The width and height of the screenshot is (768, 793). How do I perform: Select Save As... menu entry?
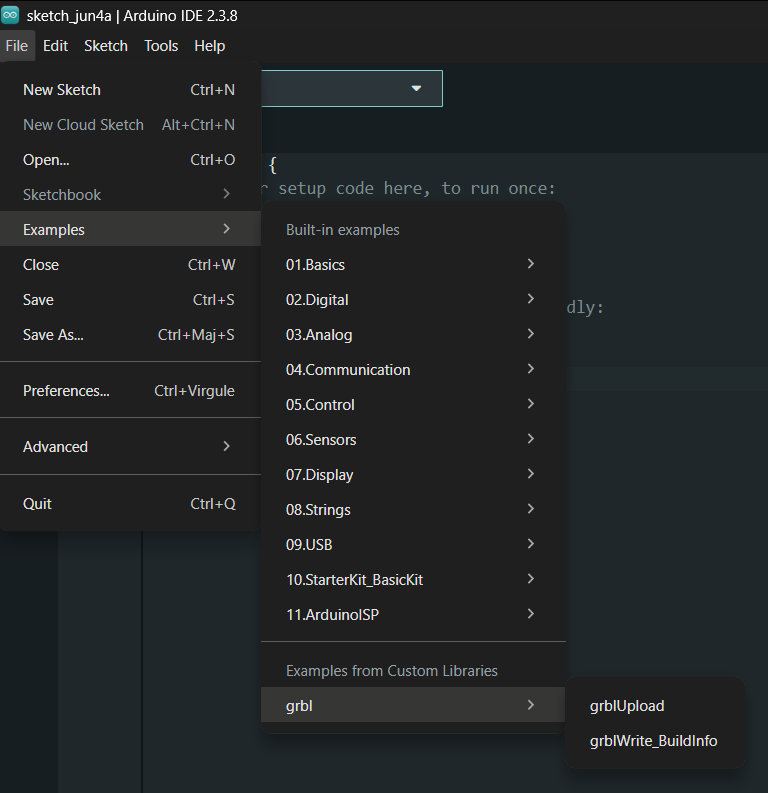point(130,335)
